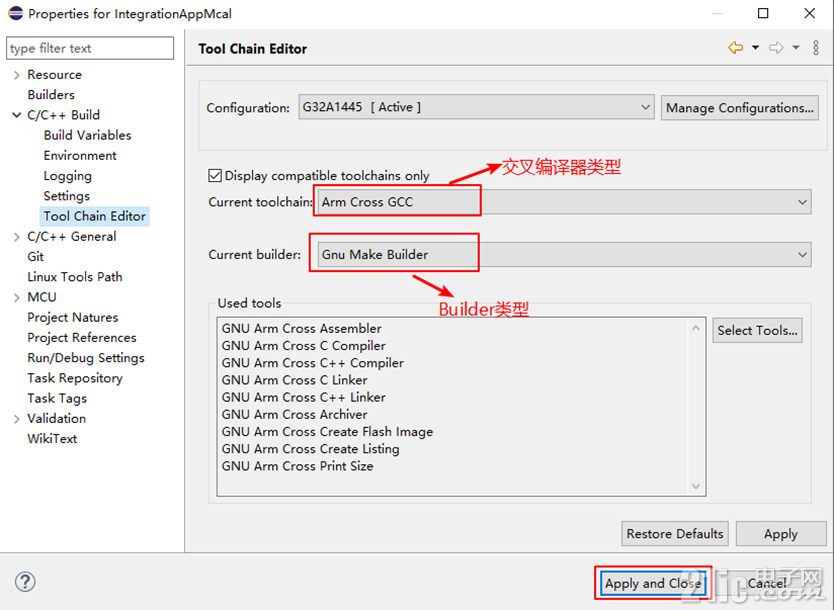Select GNU Arm Cross Assembler in list
The height and width of the screenshot is (610, 834).
(x=302, y=328)
